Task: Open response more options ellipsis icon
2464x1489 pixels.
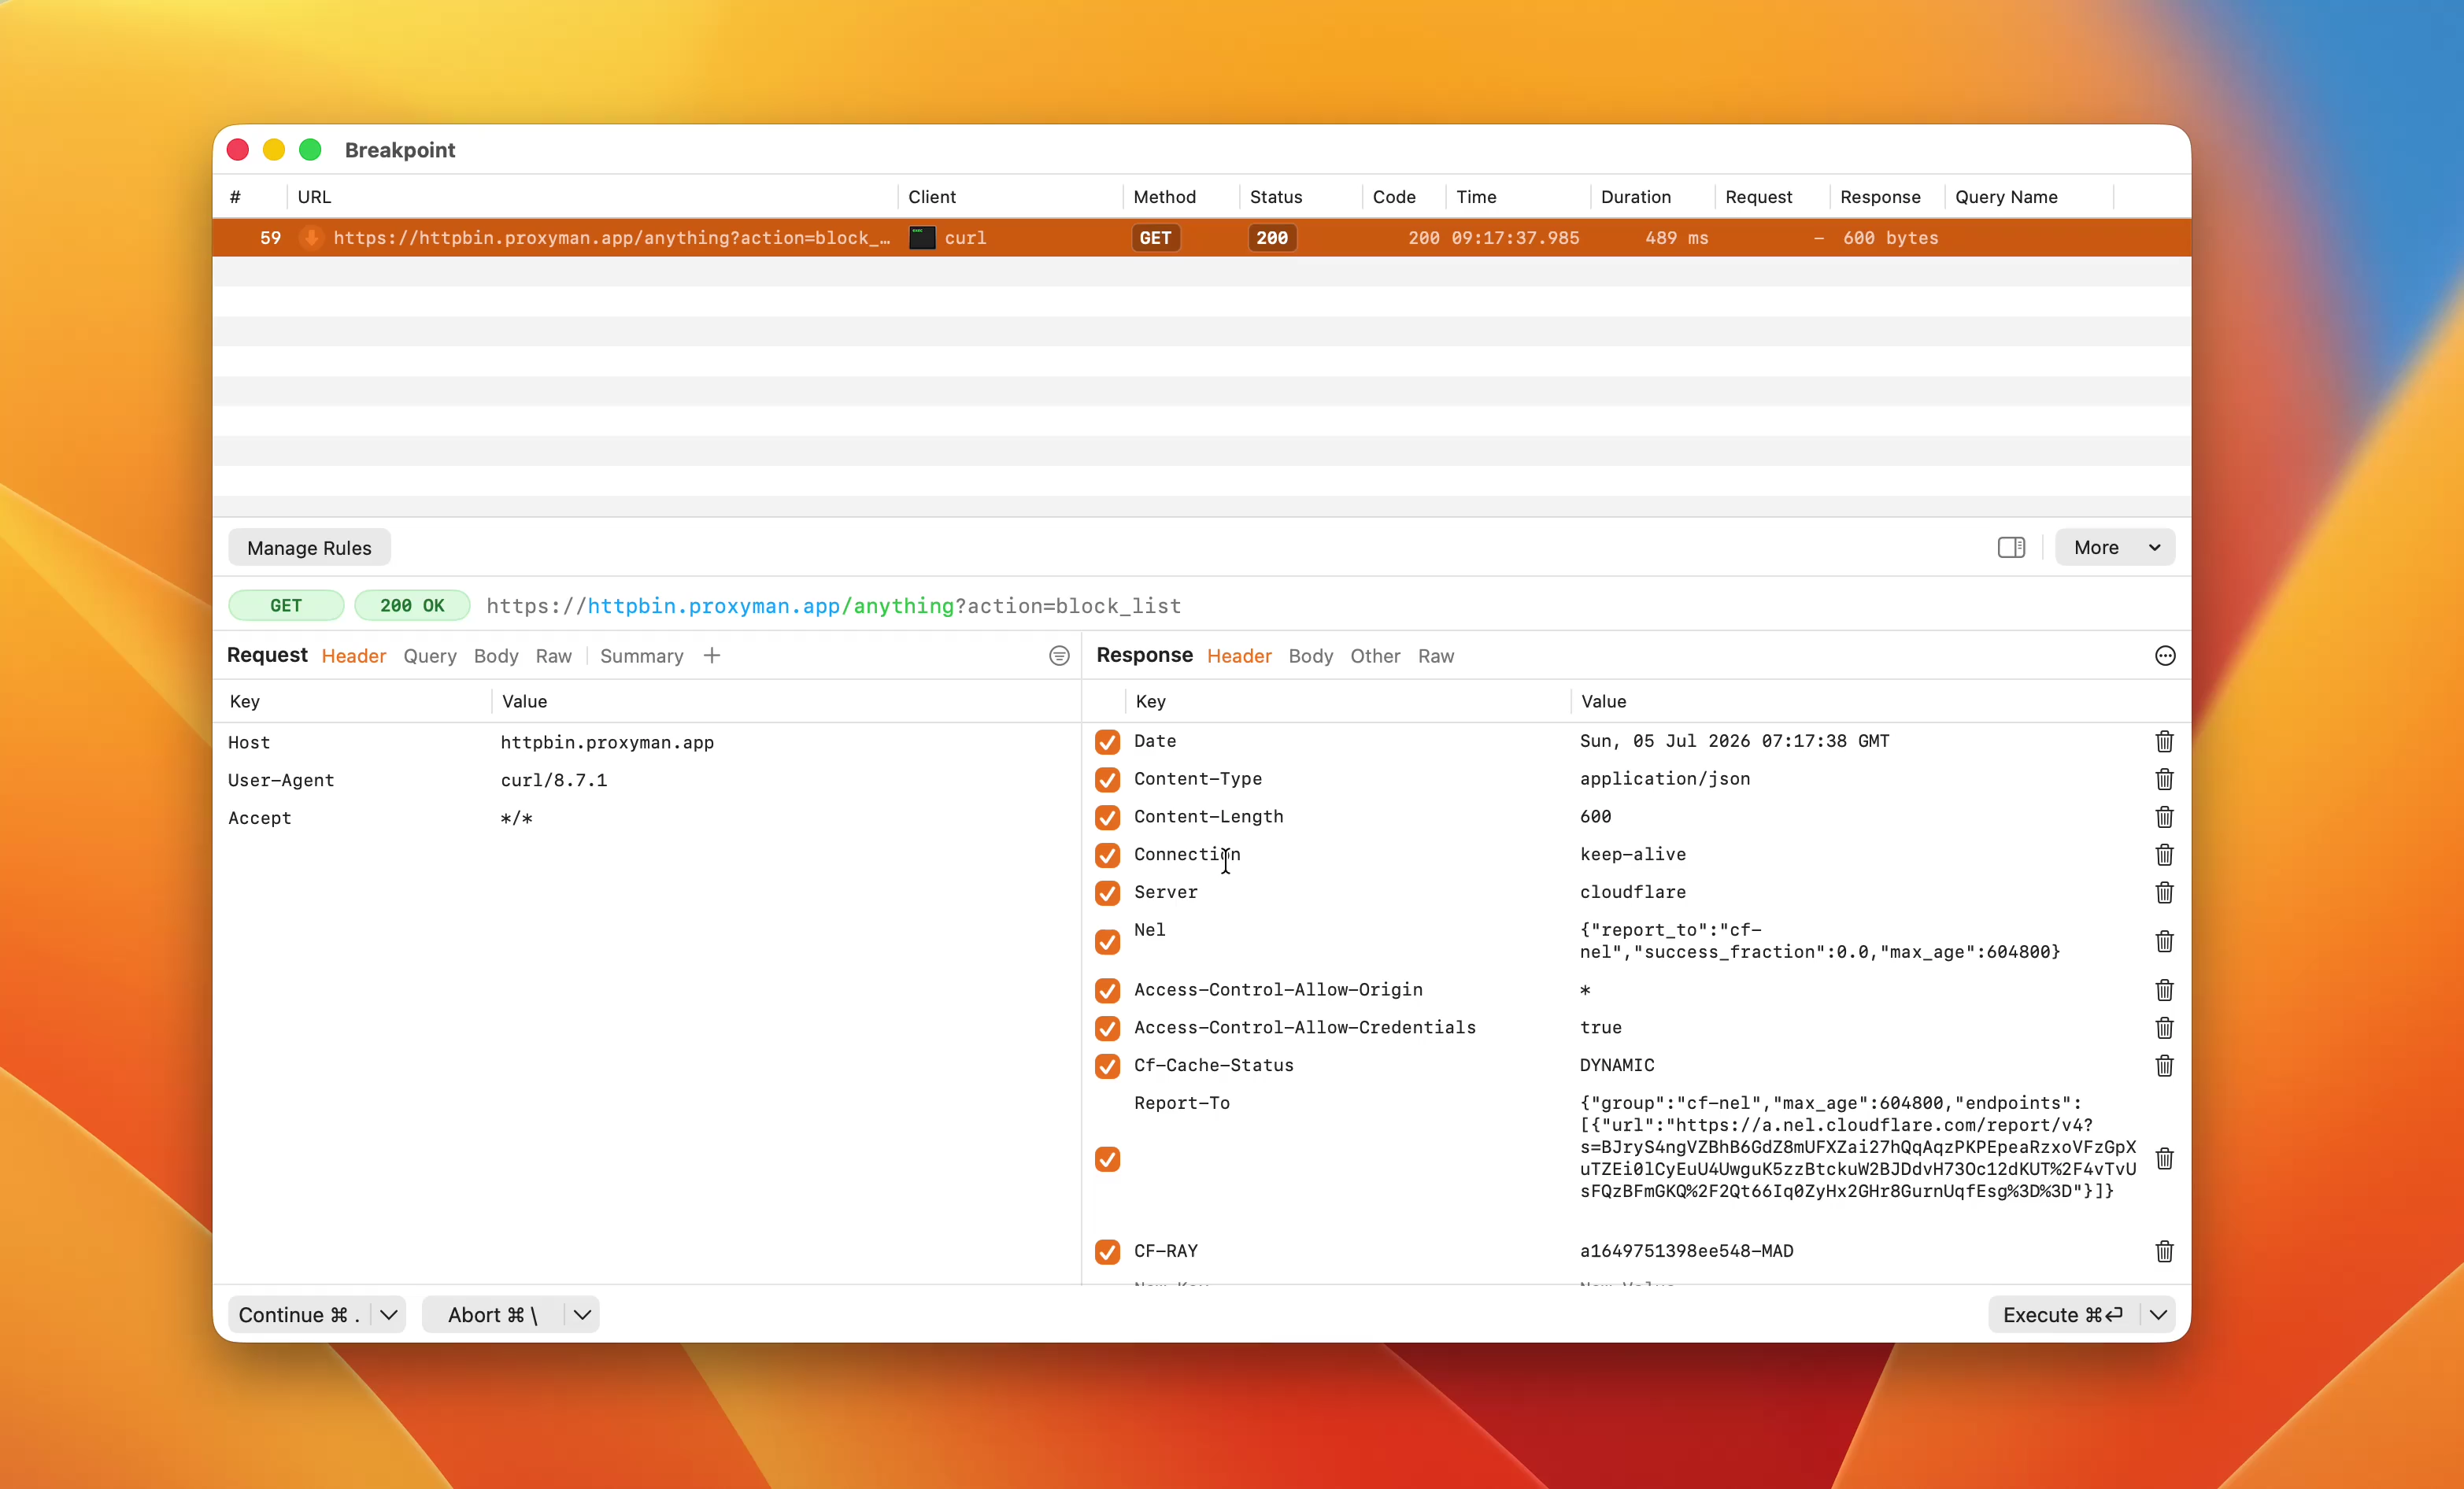Action: pyautogui.click(x=2165, y=656)
